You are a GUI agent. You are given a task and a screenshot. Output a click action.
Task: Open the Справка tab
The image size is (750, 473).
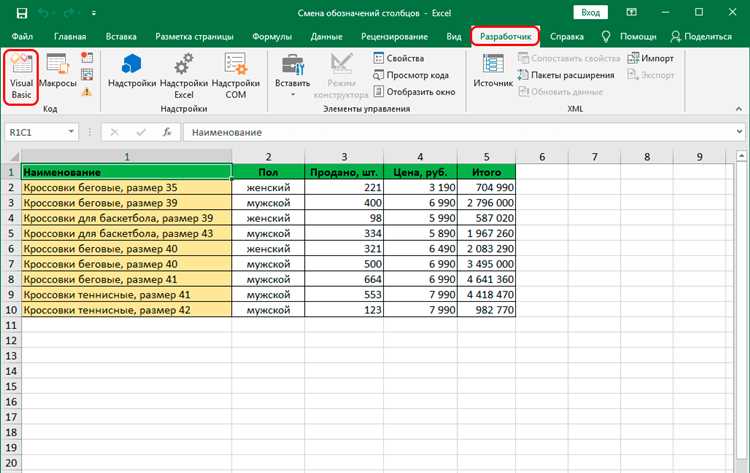point(566,36)
